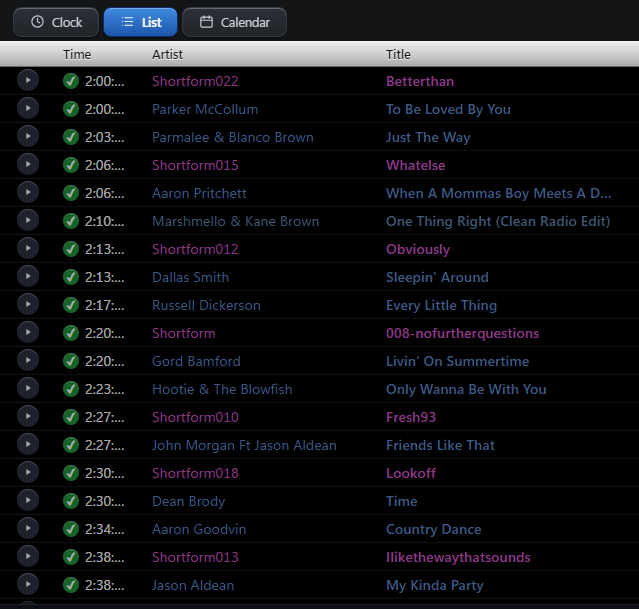
Task: Select the title When A Mommas Boy Meets A D...
Action: coord(498,193)
